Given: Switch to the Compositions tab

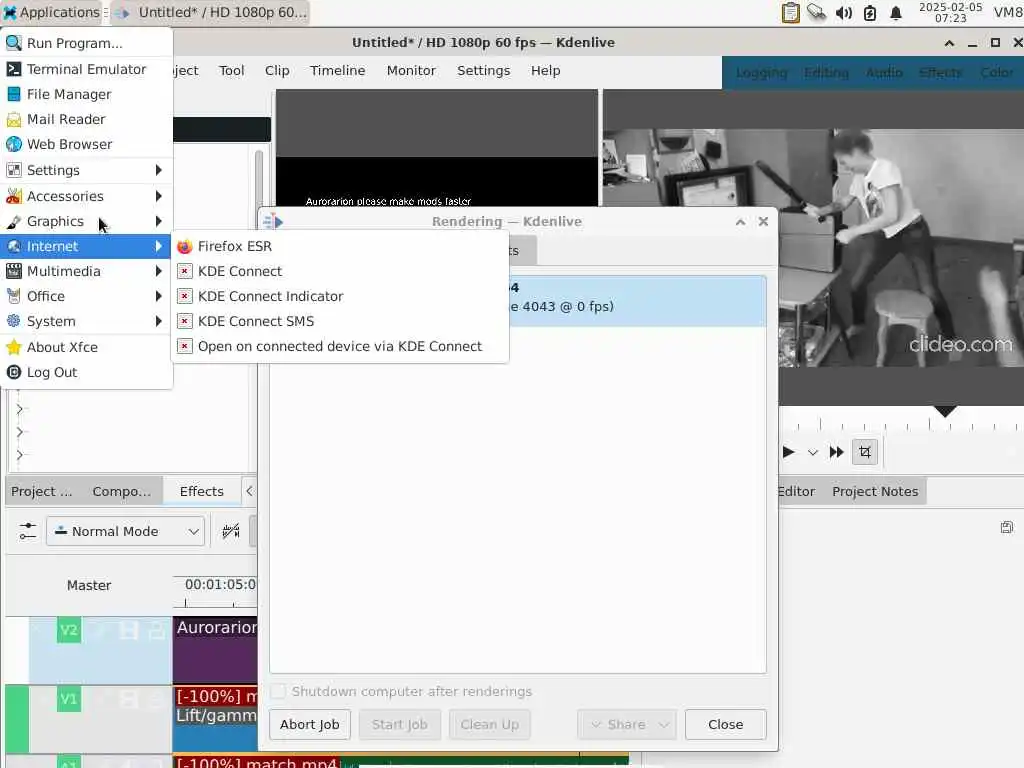Looking at the screenshot, I should pos(121,492).
